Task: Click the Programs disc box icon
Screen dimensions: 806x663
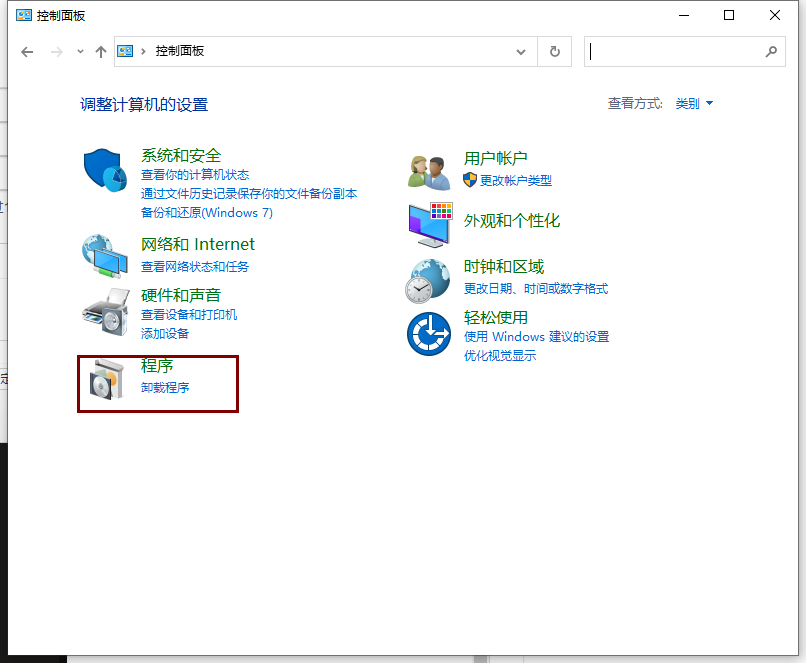Action: 105,381
